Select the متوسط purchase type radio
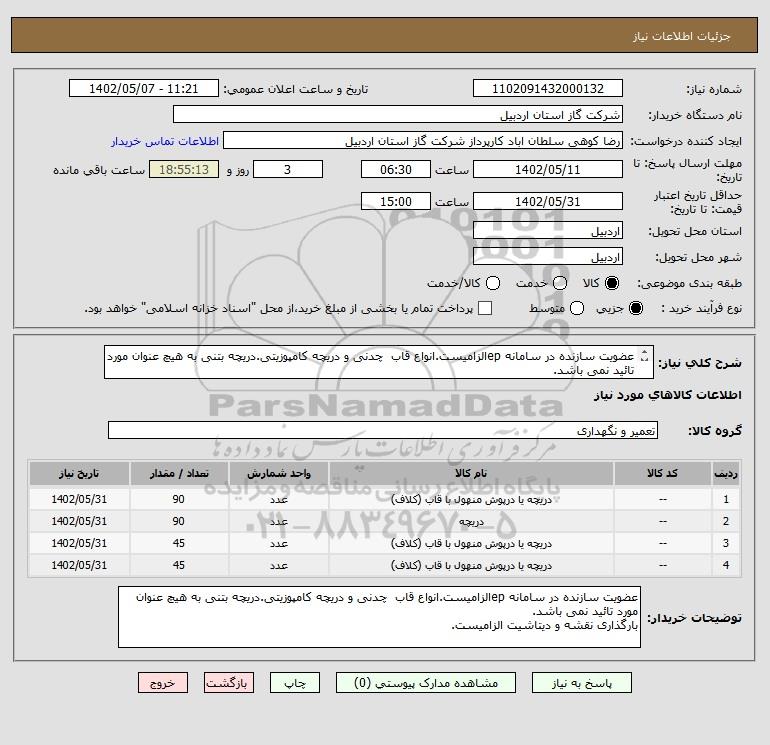 (577, 308)
